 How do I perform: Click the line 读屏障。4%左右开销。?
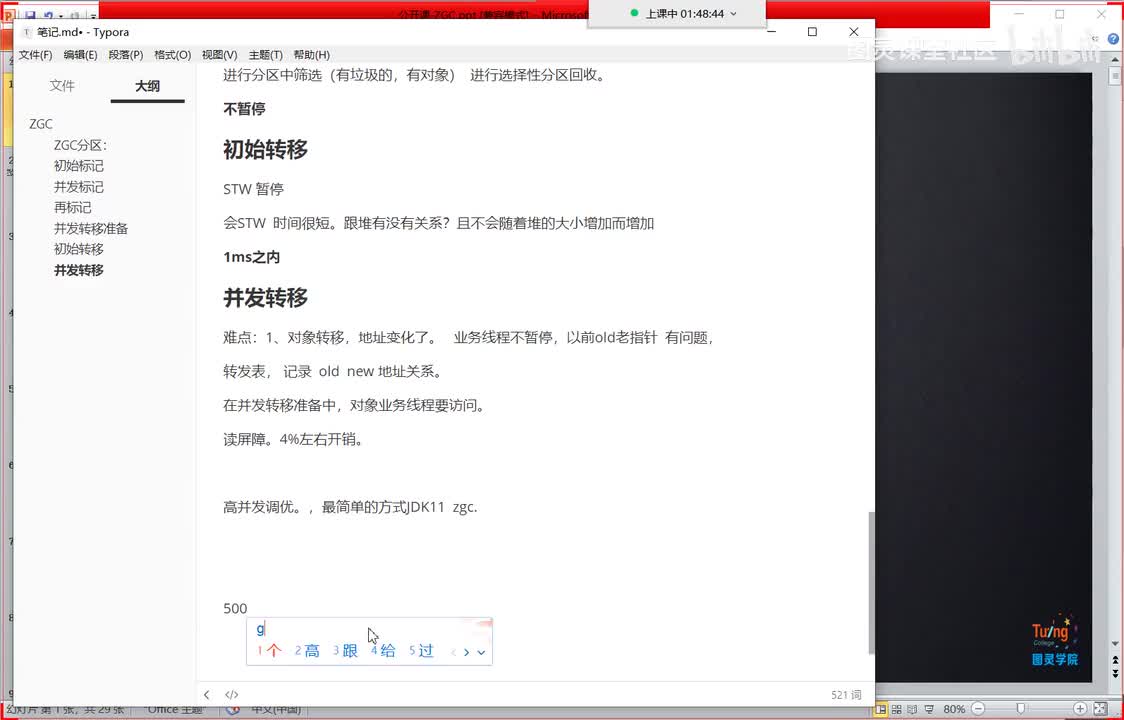coord(293,439)
